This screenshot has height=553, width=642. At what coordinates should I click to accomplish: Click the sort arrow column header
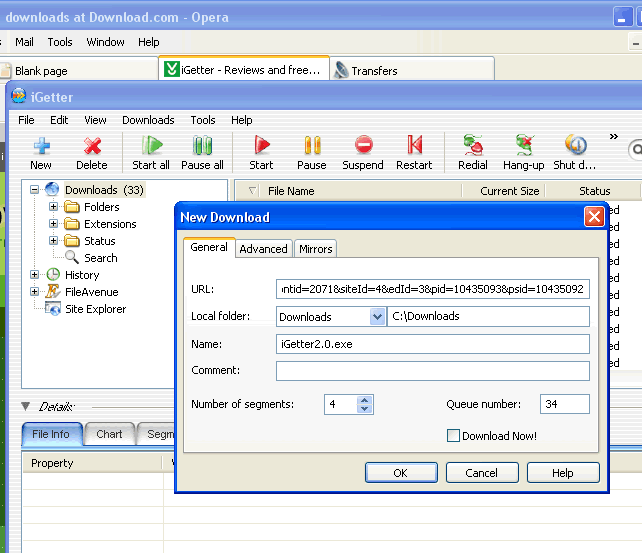click(x=252, y=191)
